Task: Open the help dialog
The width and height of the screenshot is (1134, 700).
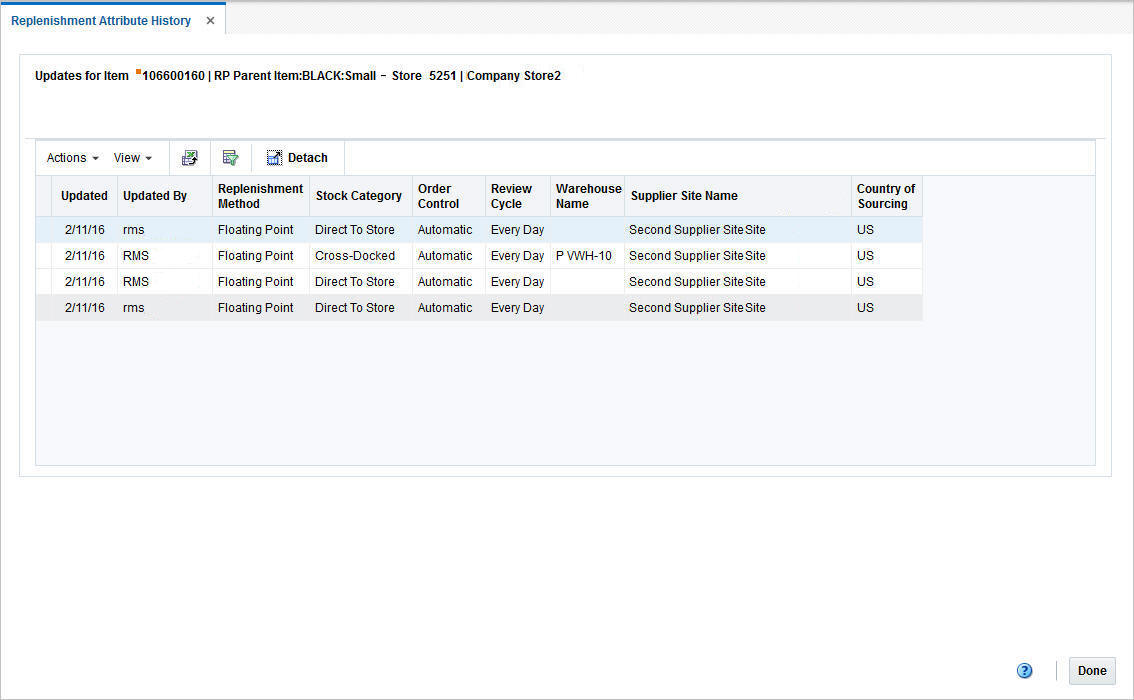Action: tap(1024, 670)
